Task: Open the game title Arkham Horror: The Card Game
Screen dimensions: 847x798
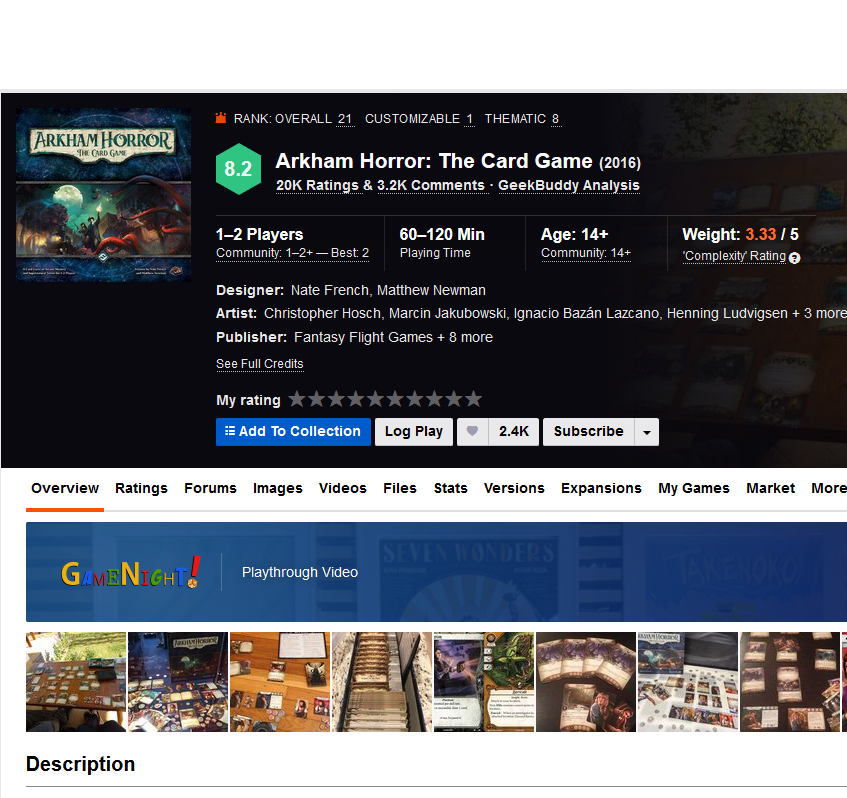Action: [434, 161]
